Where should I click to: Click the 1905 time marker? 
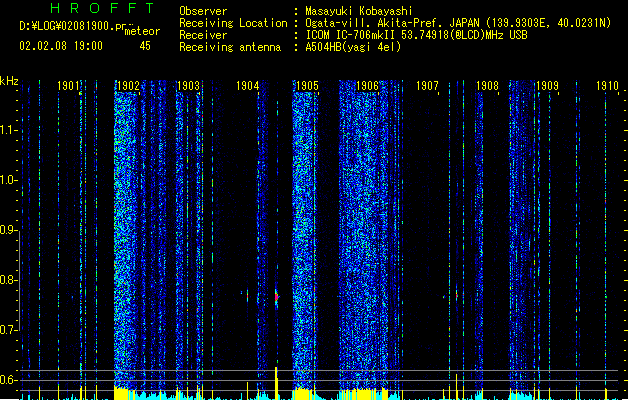tap(307, 86)
